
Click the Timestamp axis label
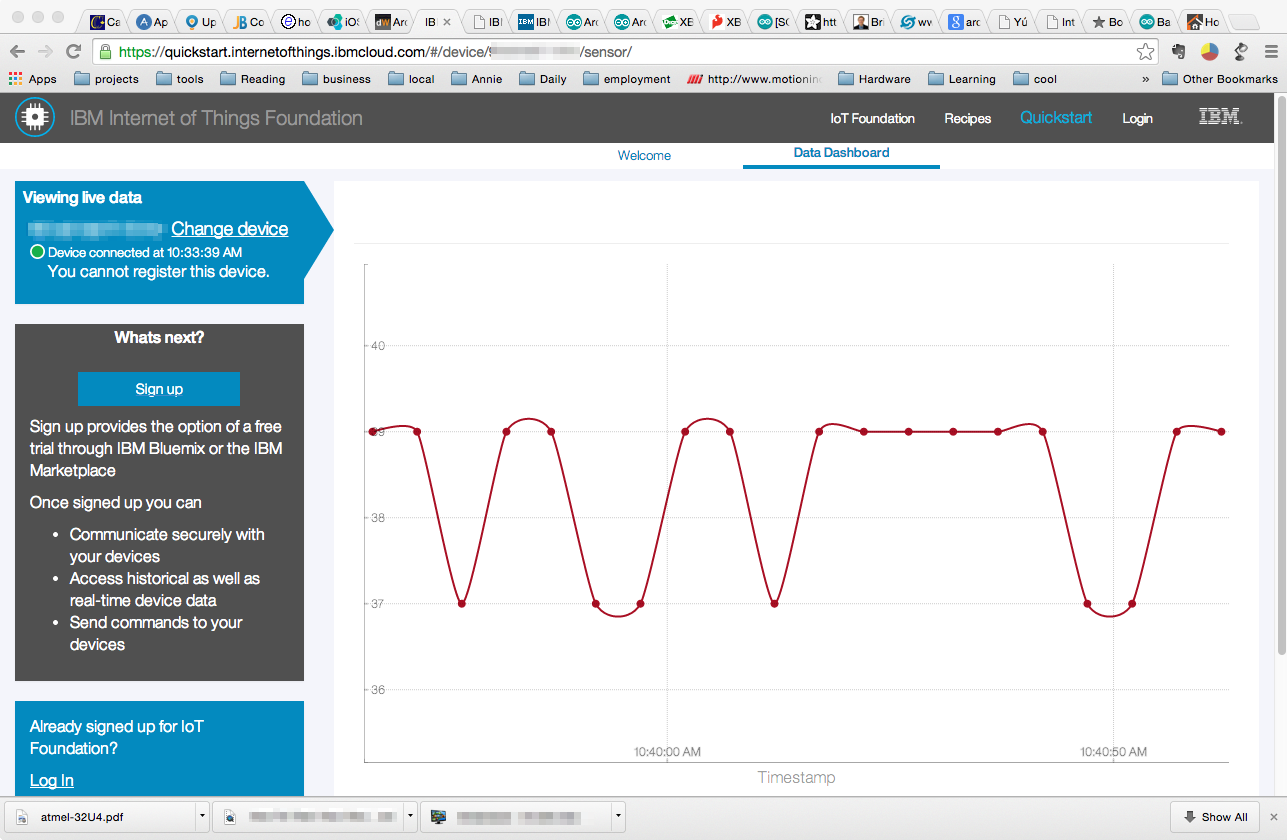click(796, 777)
